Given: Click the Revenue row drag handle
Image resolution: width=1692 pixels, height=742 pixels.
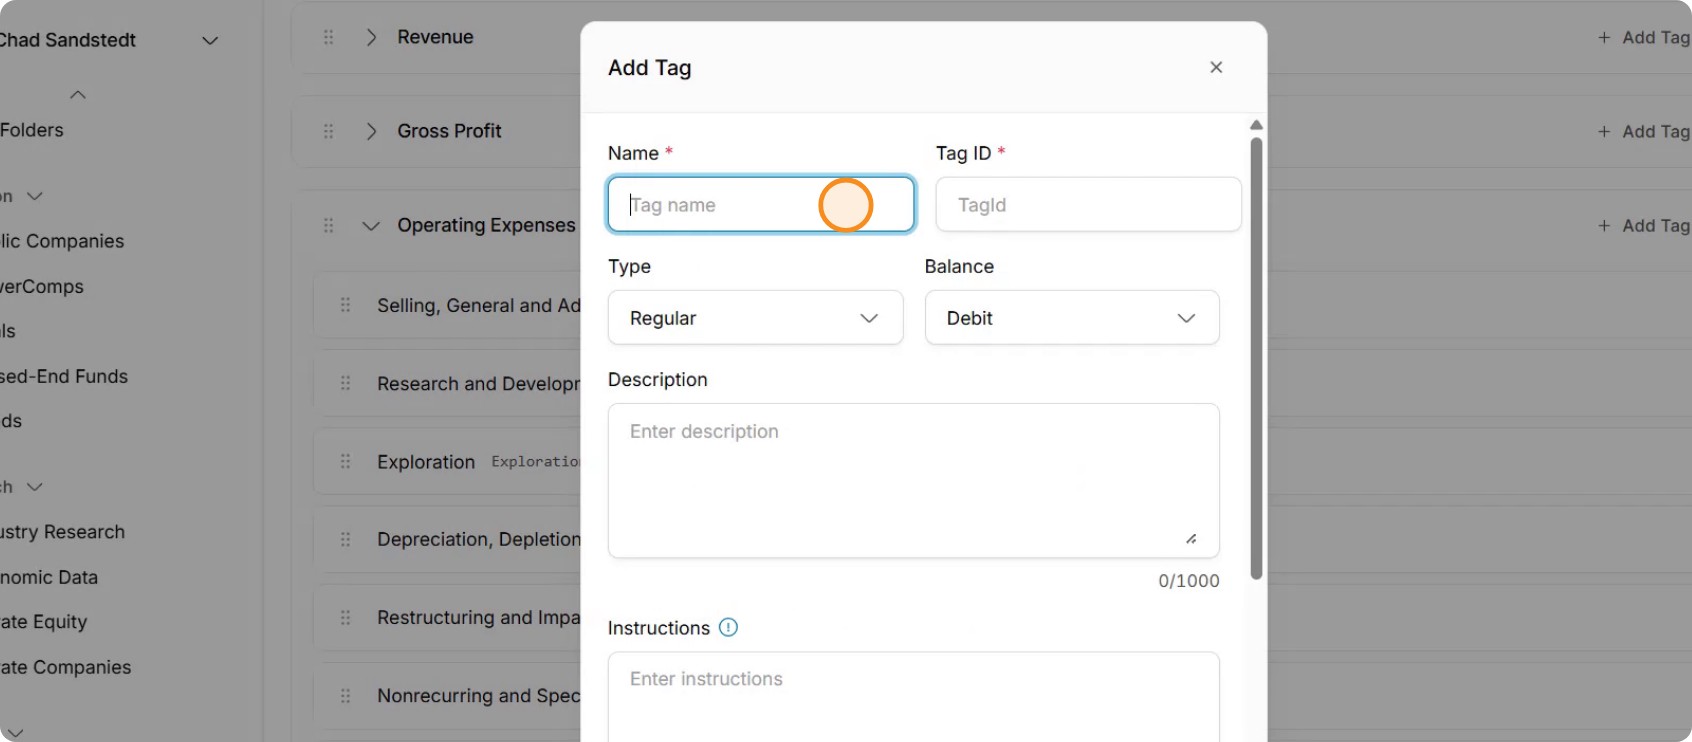Looking at the screenshot, I should [x=328, y=37].
